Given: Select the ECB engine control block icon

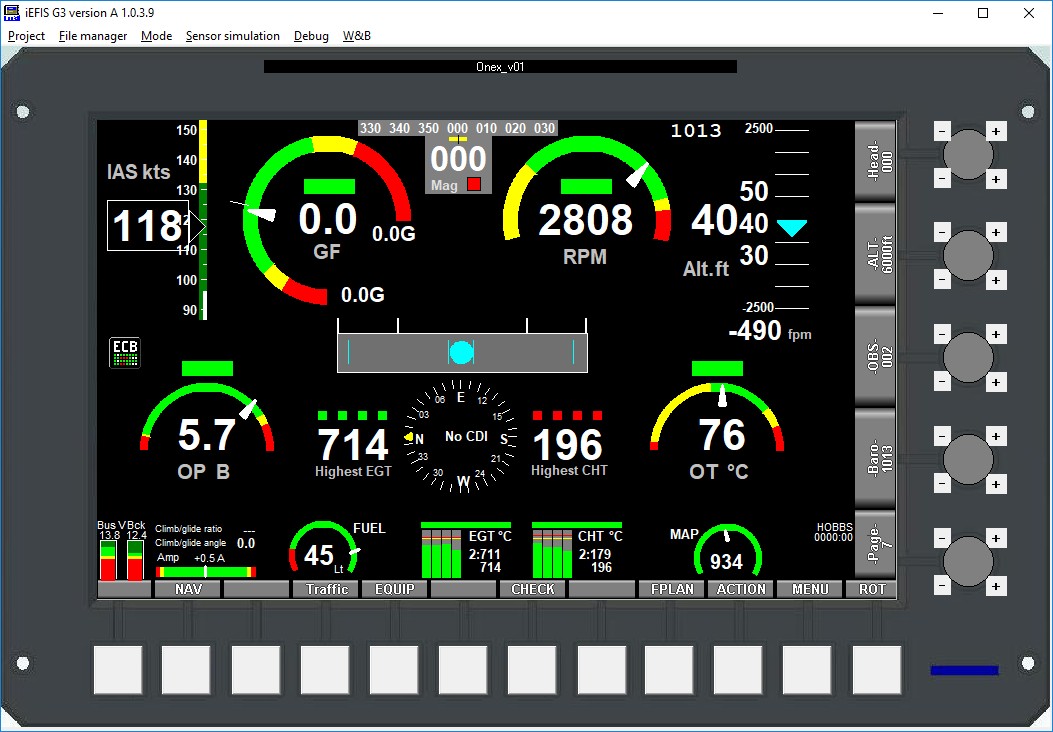Looking at the screenshot, I should coord(124,352).
